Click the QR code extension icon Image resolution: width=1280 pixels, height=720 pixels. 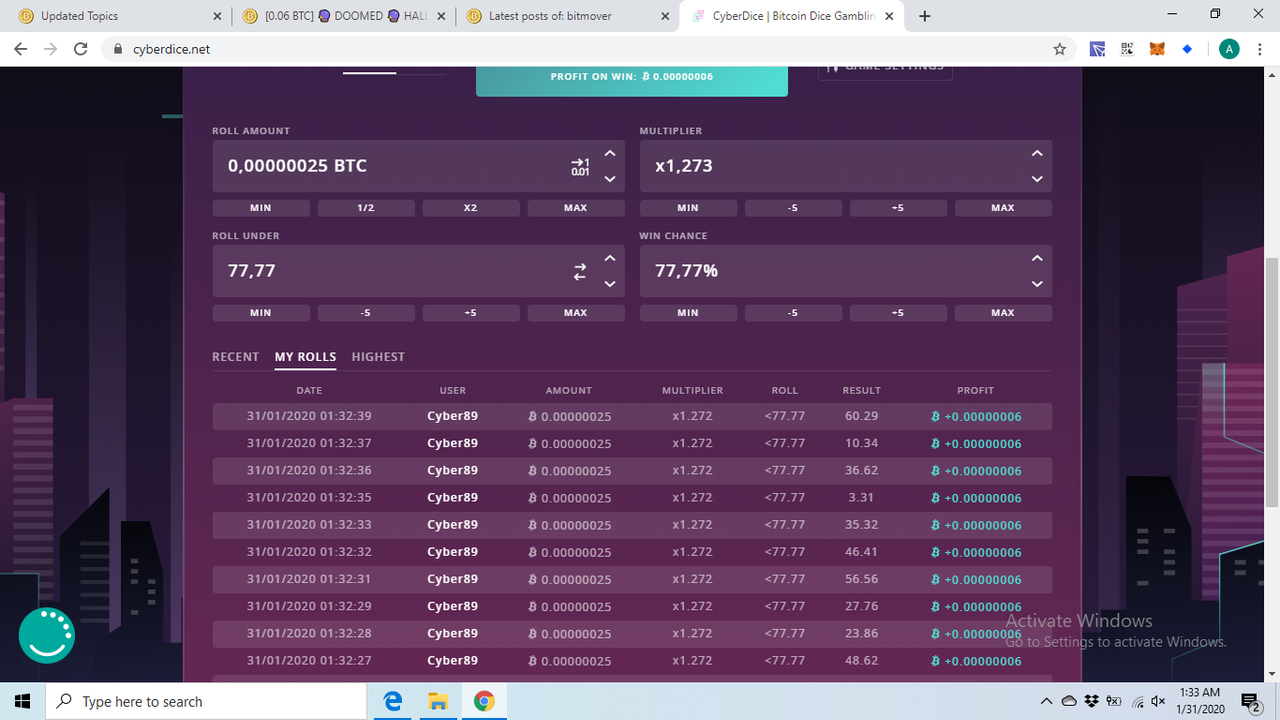tap(1127, 49)
